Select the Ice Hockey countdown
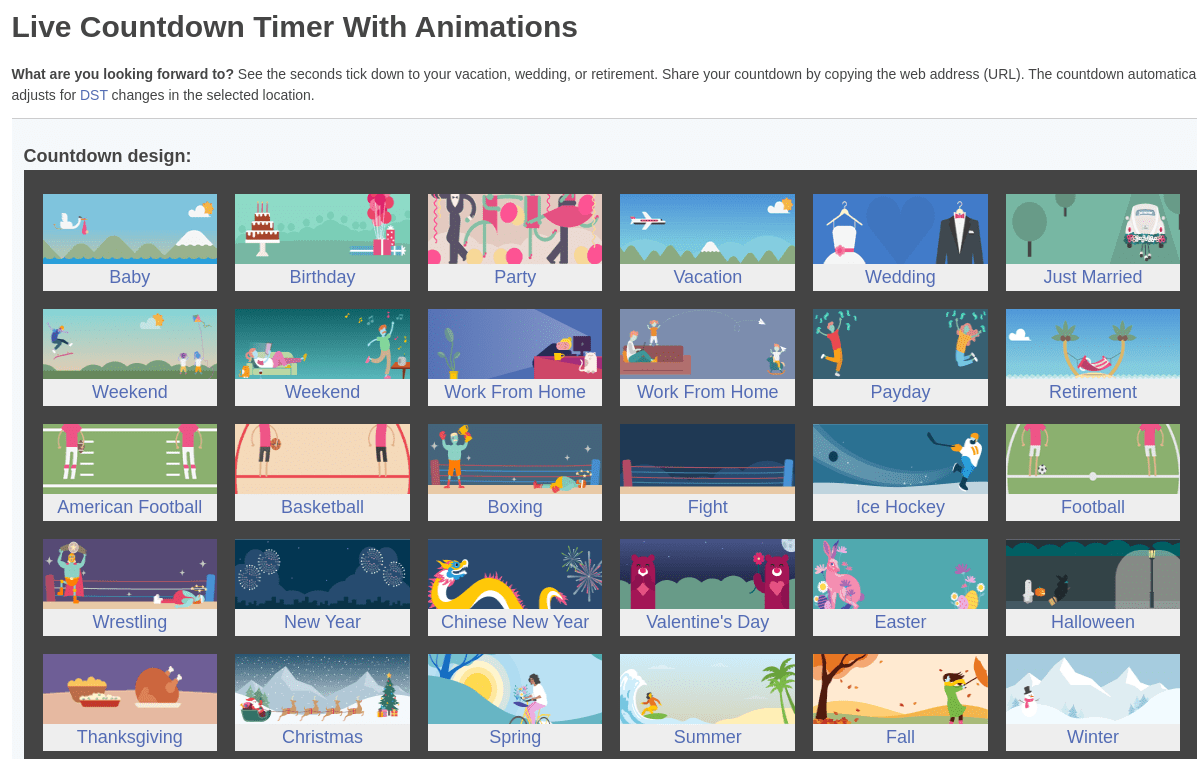1197x759 pixels. tap(899, 472)
